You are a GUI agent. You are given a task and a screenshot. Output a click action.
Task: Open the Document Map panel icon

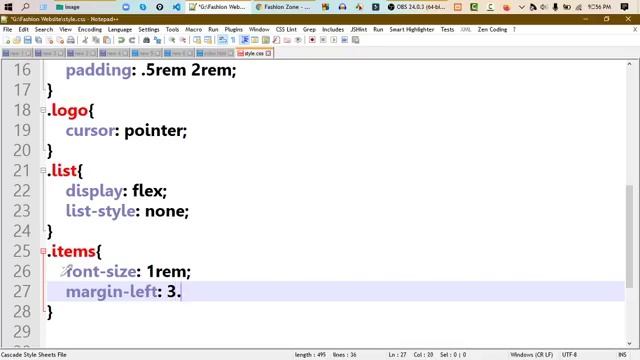coord(266,40)
